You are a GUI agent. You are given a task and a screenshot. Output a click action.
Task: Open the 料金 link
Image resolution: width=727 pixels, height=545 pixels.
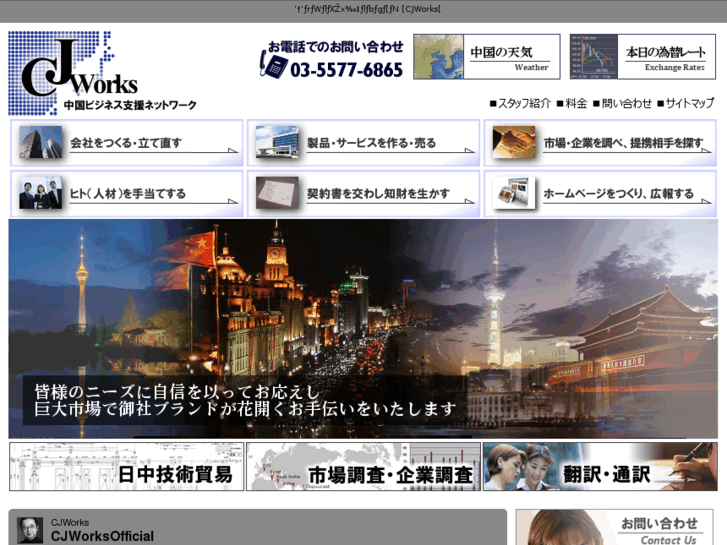click(572, 103)
